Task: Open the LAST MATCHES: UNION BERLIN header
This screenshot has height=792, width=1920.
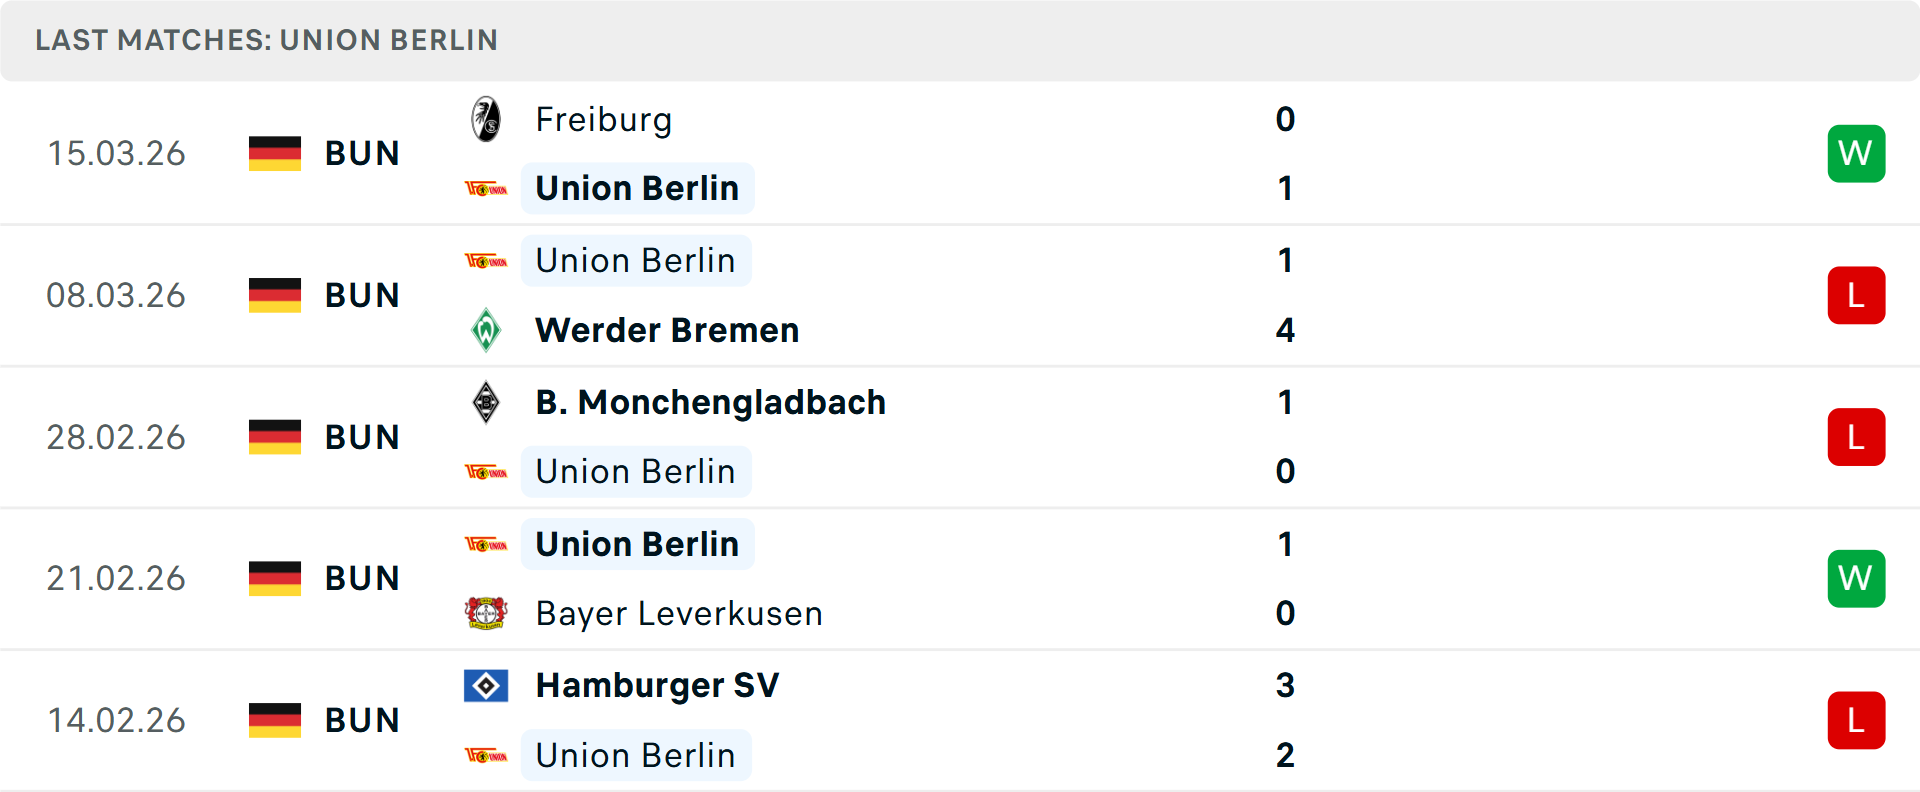Action: click(x=266, y=40)
